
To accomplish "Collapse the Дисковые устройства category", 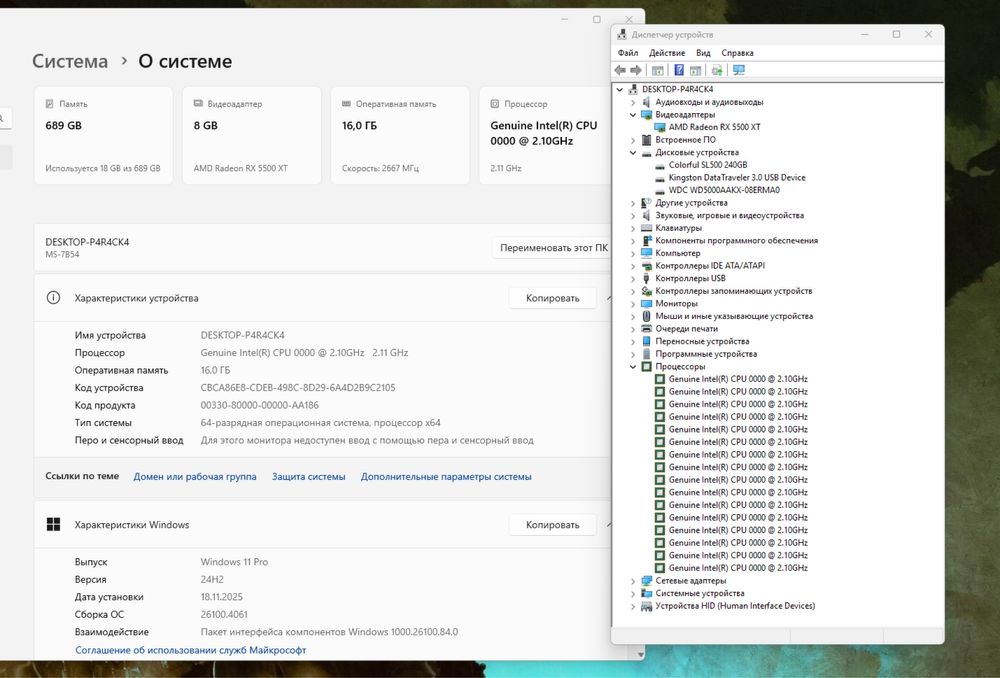I will 633,152.
